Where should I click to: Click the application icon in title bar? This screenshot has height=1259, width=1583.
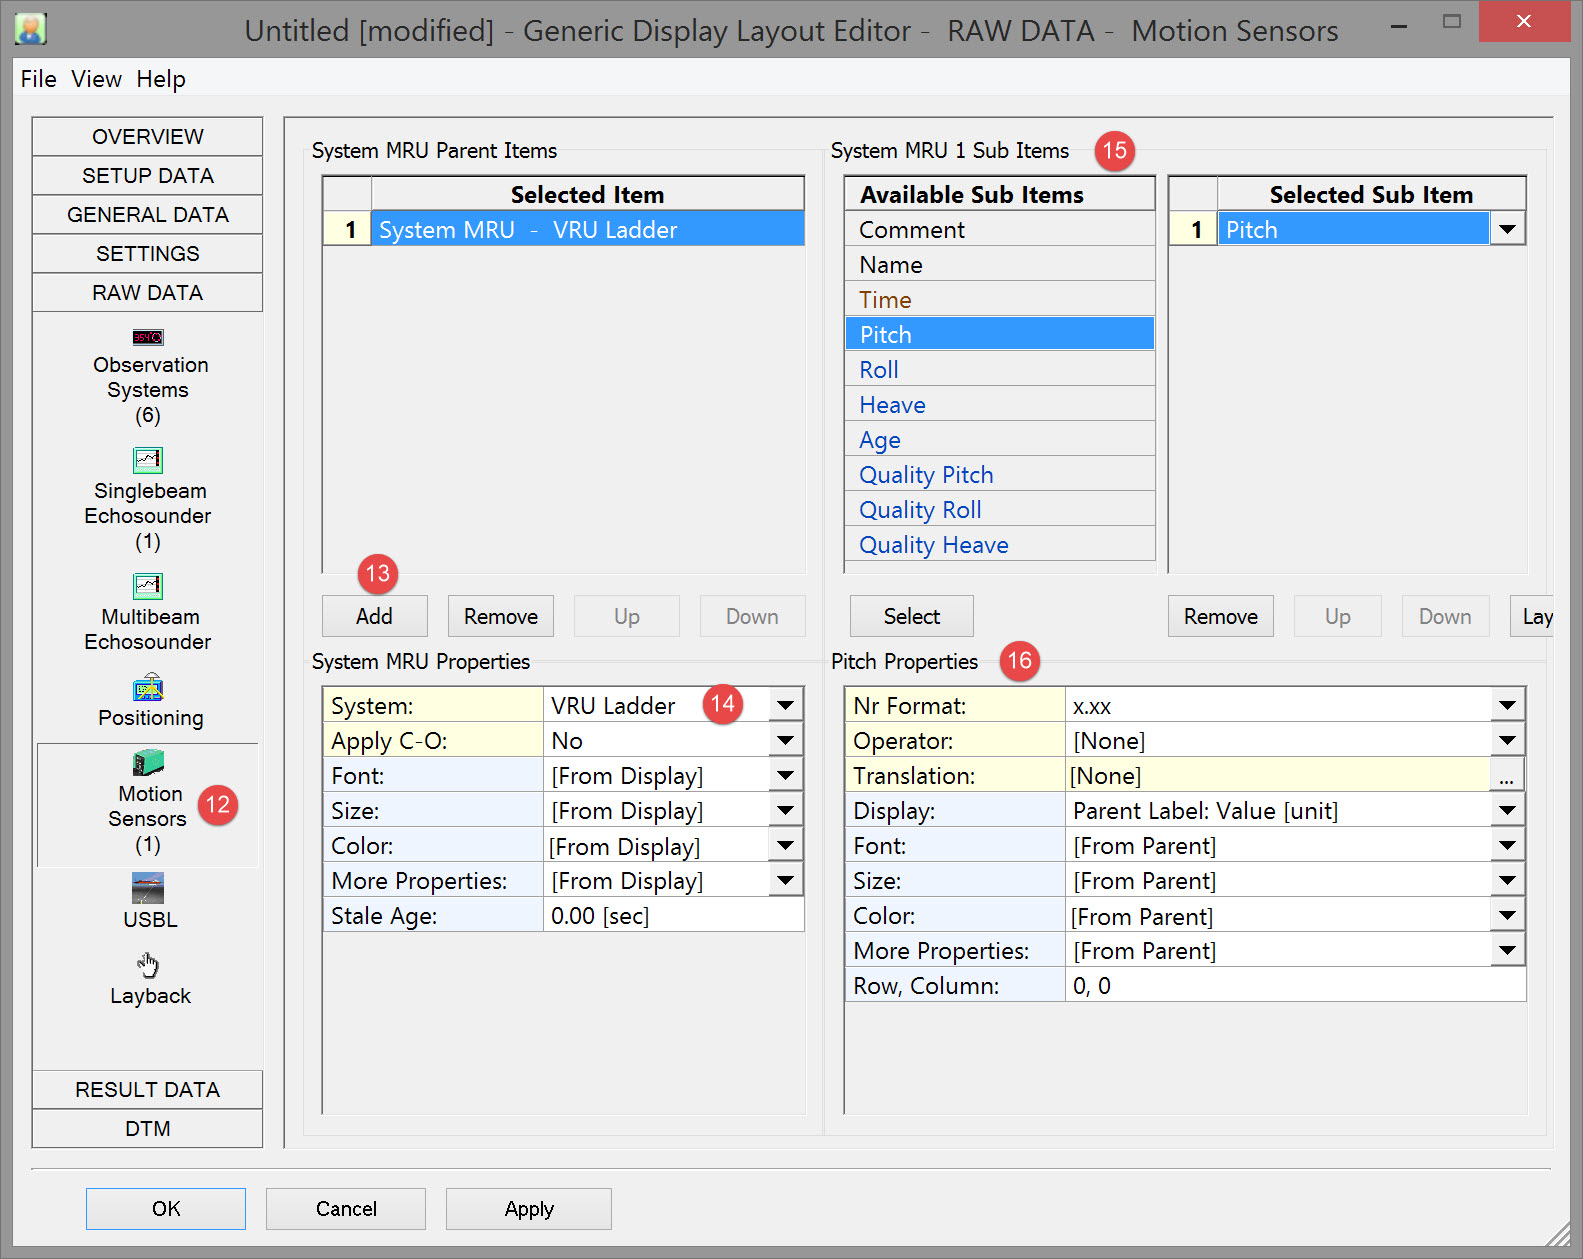[31, 30]
